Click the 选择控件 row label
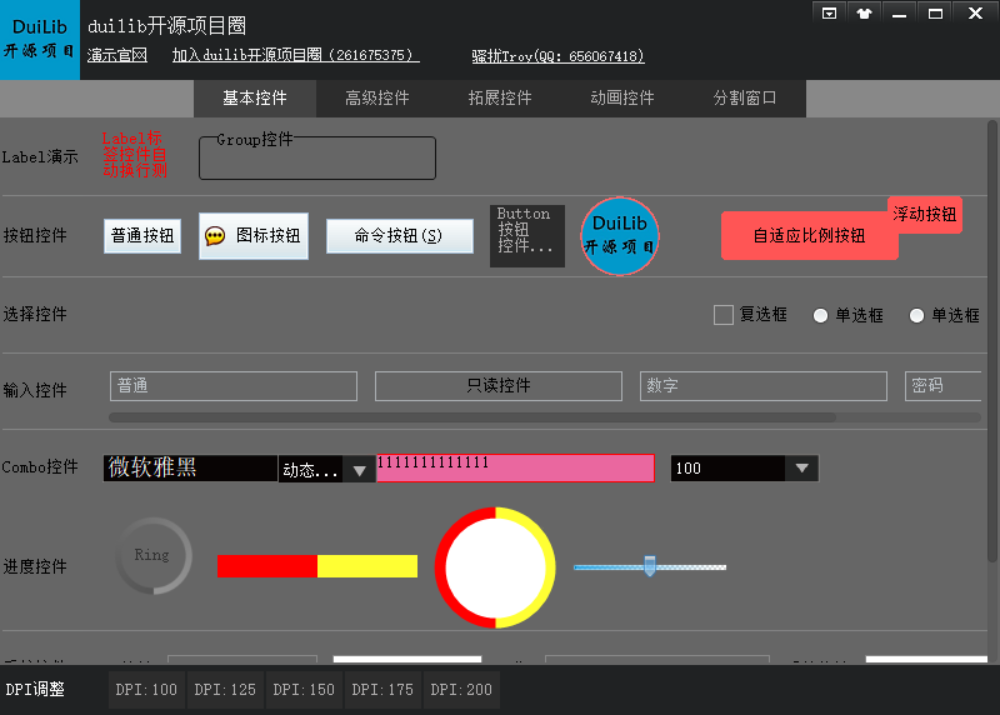 (x=35, y=314)
